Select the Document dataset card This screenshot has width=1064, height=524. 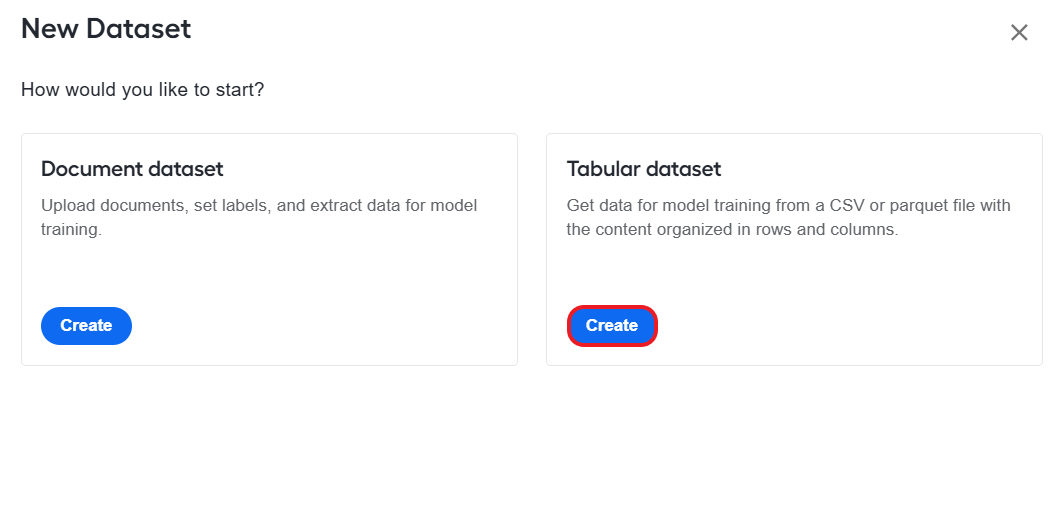coord(269,250)
